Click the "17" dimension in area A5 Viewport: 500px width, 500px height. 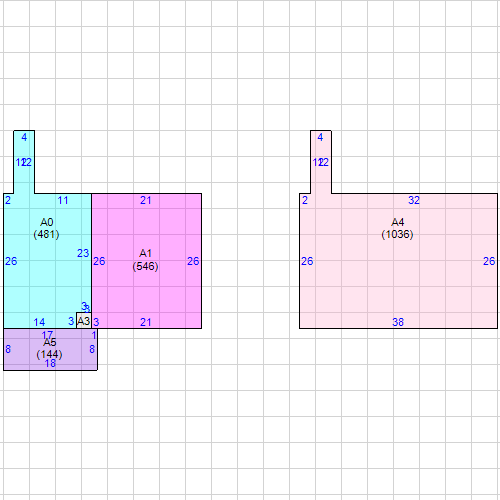click(x=47, y=334)
